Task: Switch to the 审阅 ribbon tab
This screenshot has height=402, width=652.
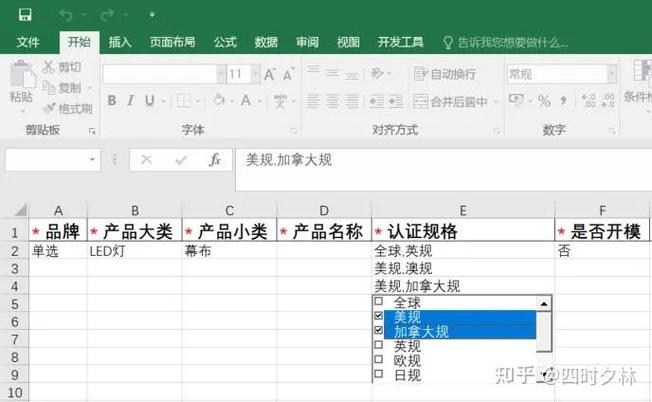Action: click(x=307, y=42)
